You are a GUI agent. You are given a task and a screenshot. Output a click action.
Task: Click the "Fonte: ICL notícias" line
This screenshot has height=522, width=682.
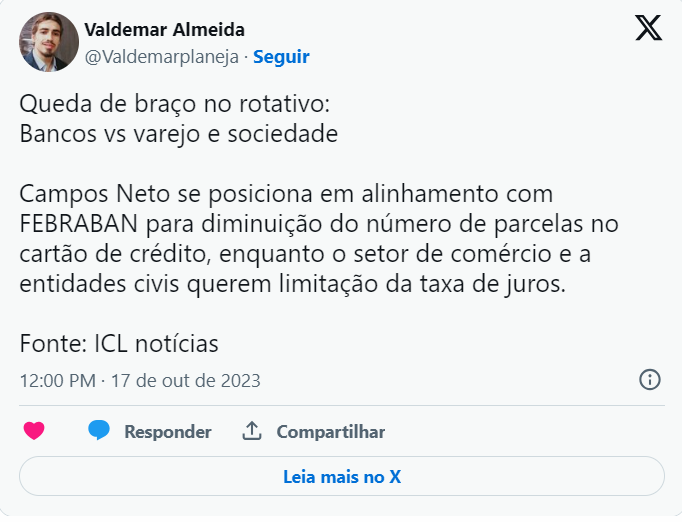(x=118, y=343)
